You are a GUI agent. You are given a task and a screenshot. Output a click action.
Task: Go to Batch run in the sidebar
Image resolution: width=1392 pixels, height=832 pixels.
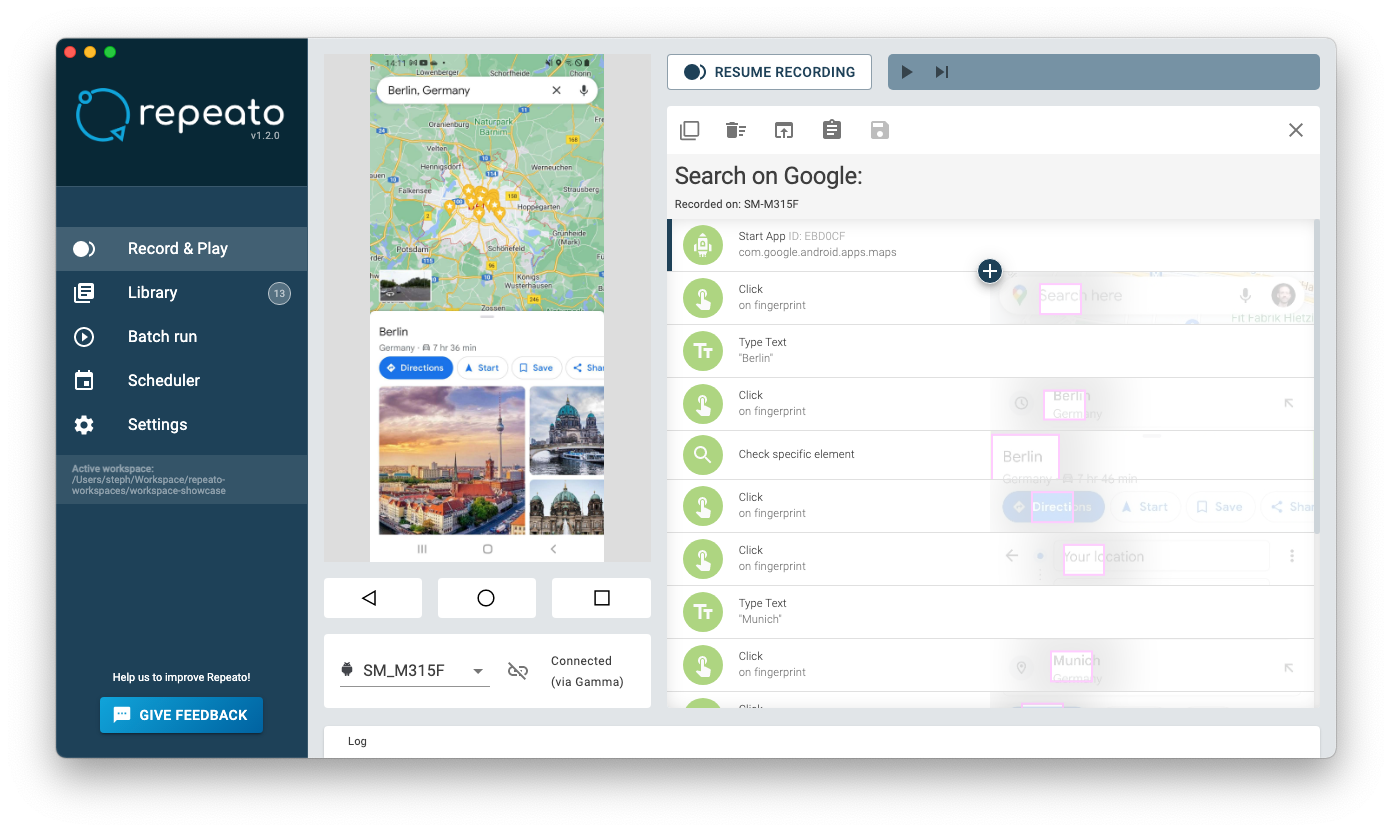pyautogui.click(x=182, y=337)
